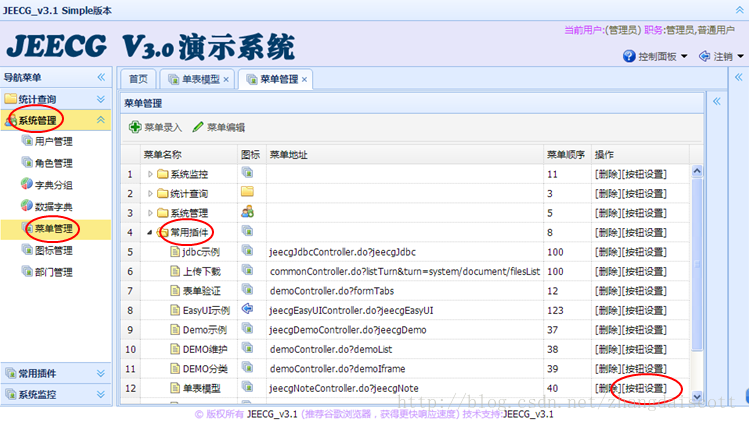The height and width of the screenshot is (422, 749).
Task: Open 角色管理 in the sidebar
Action: coord(54,163)
